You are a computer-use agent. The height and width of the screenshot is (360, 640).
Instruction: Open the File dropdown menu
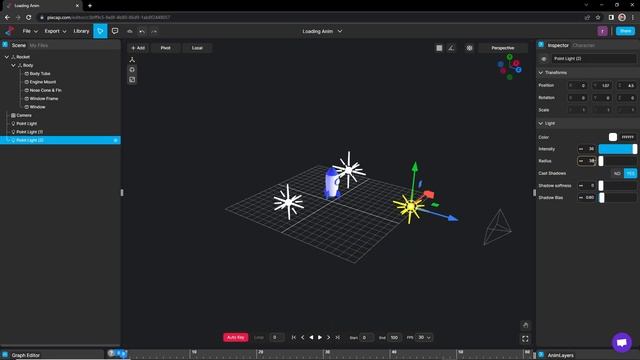coord(30,31)
